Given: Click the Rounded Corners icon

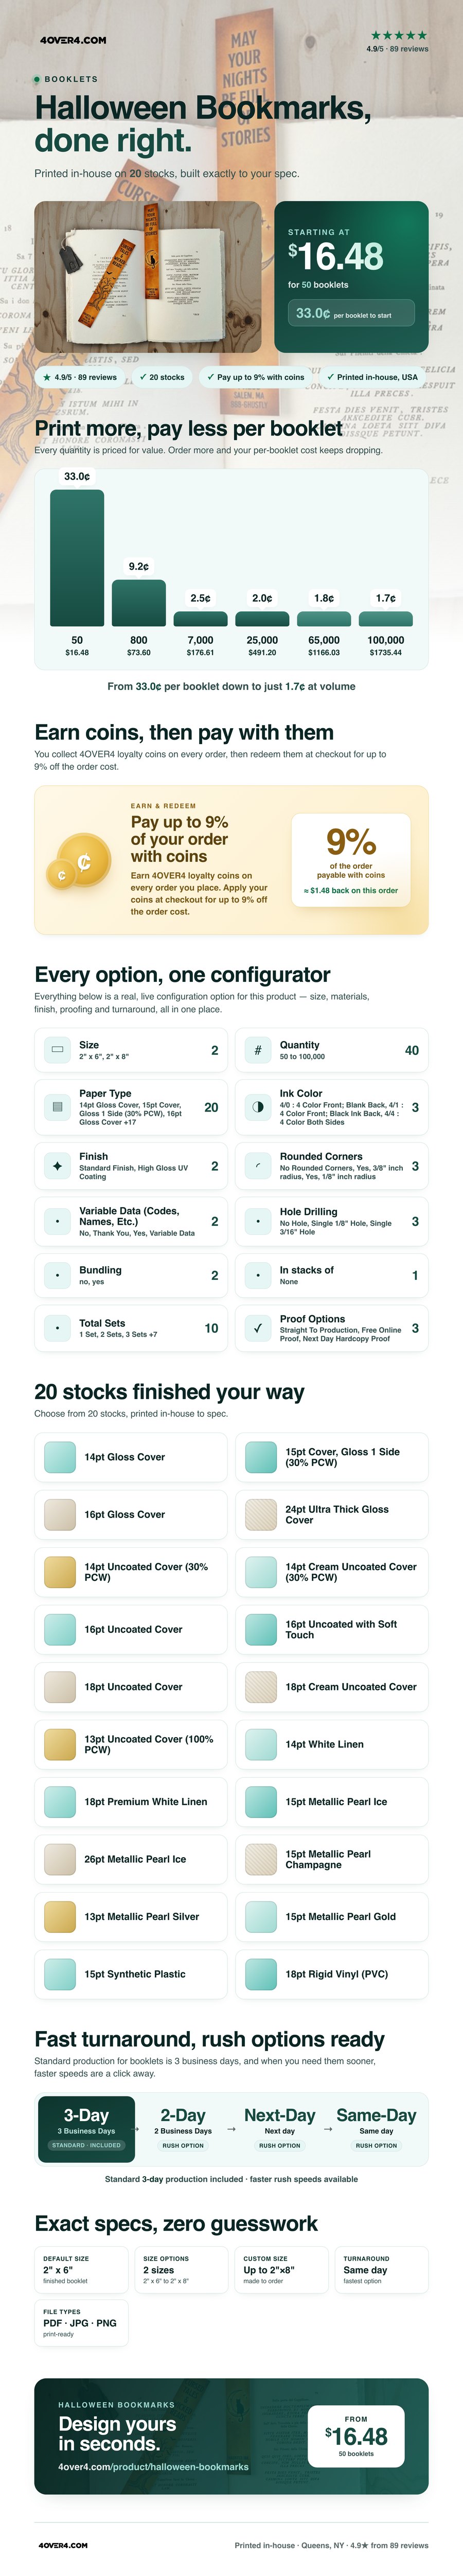Looking at the screenshot, I should pyautogui.click(x=258, y=1166).
